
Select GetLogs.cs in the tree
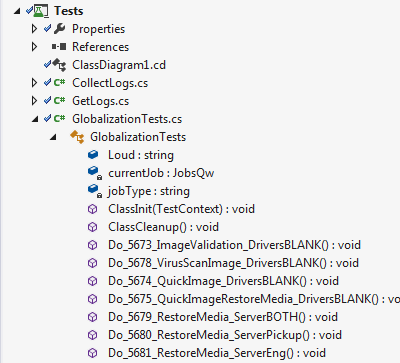100,101
